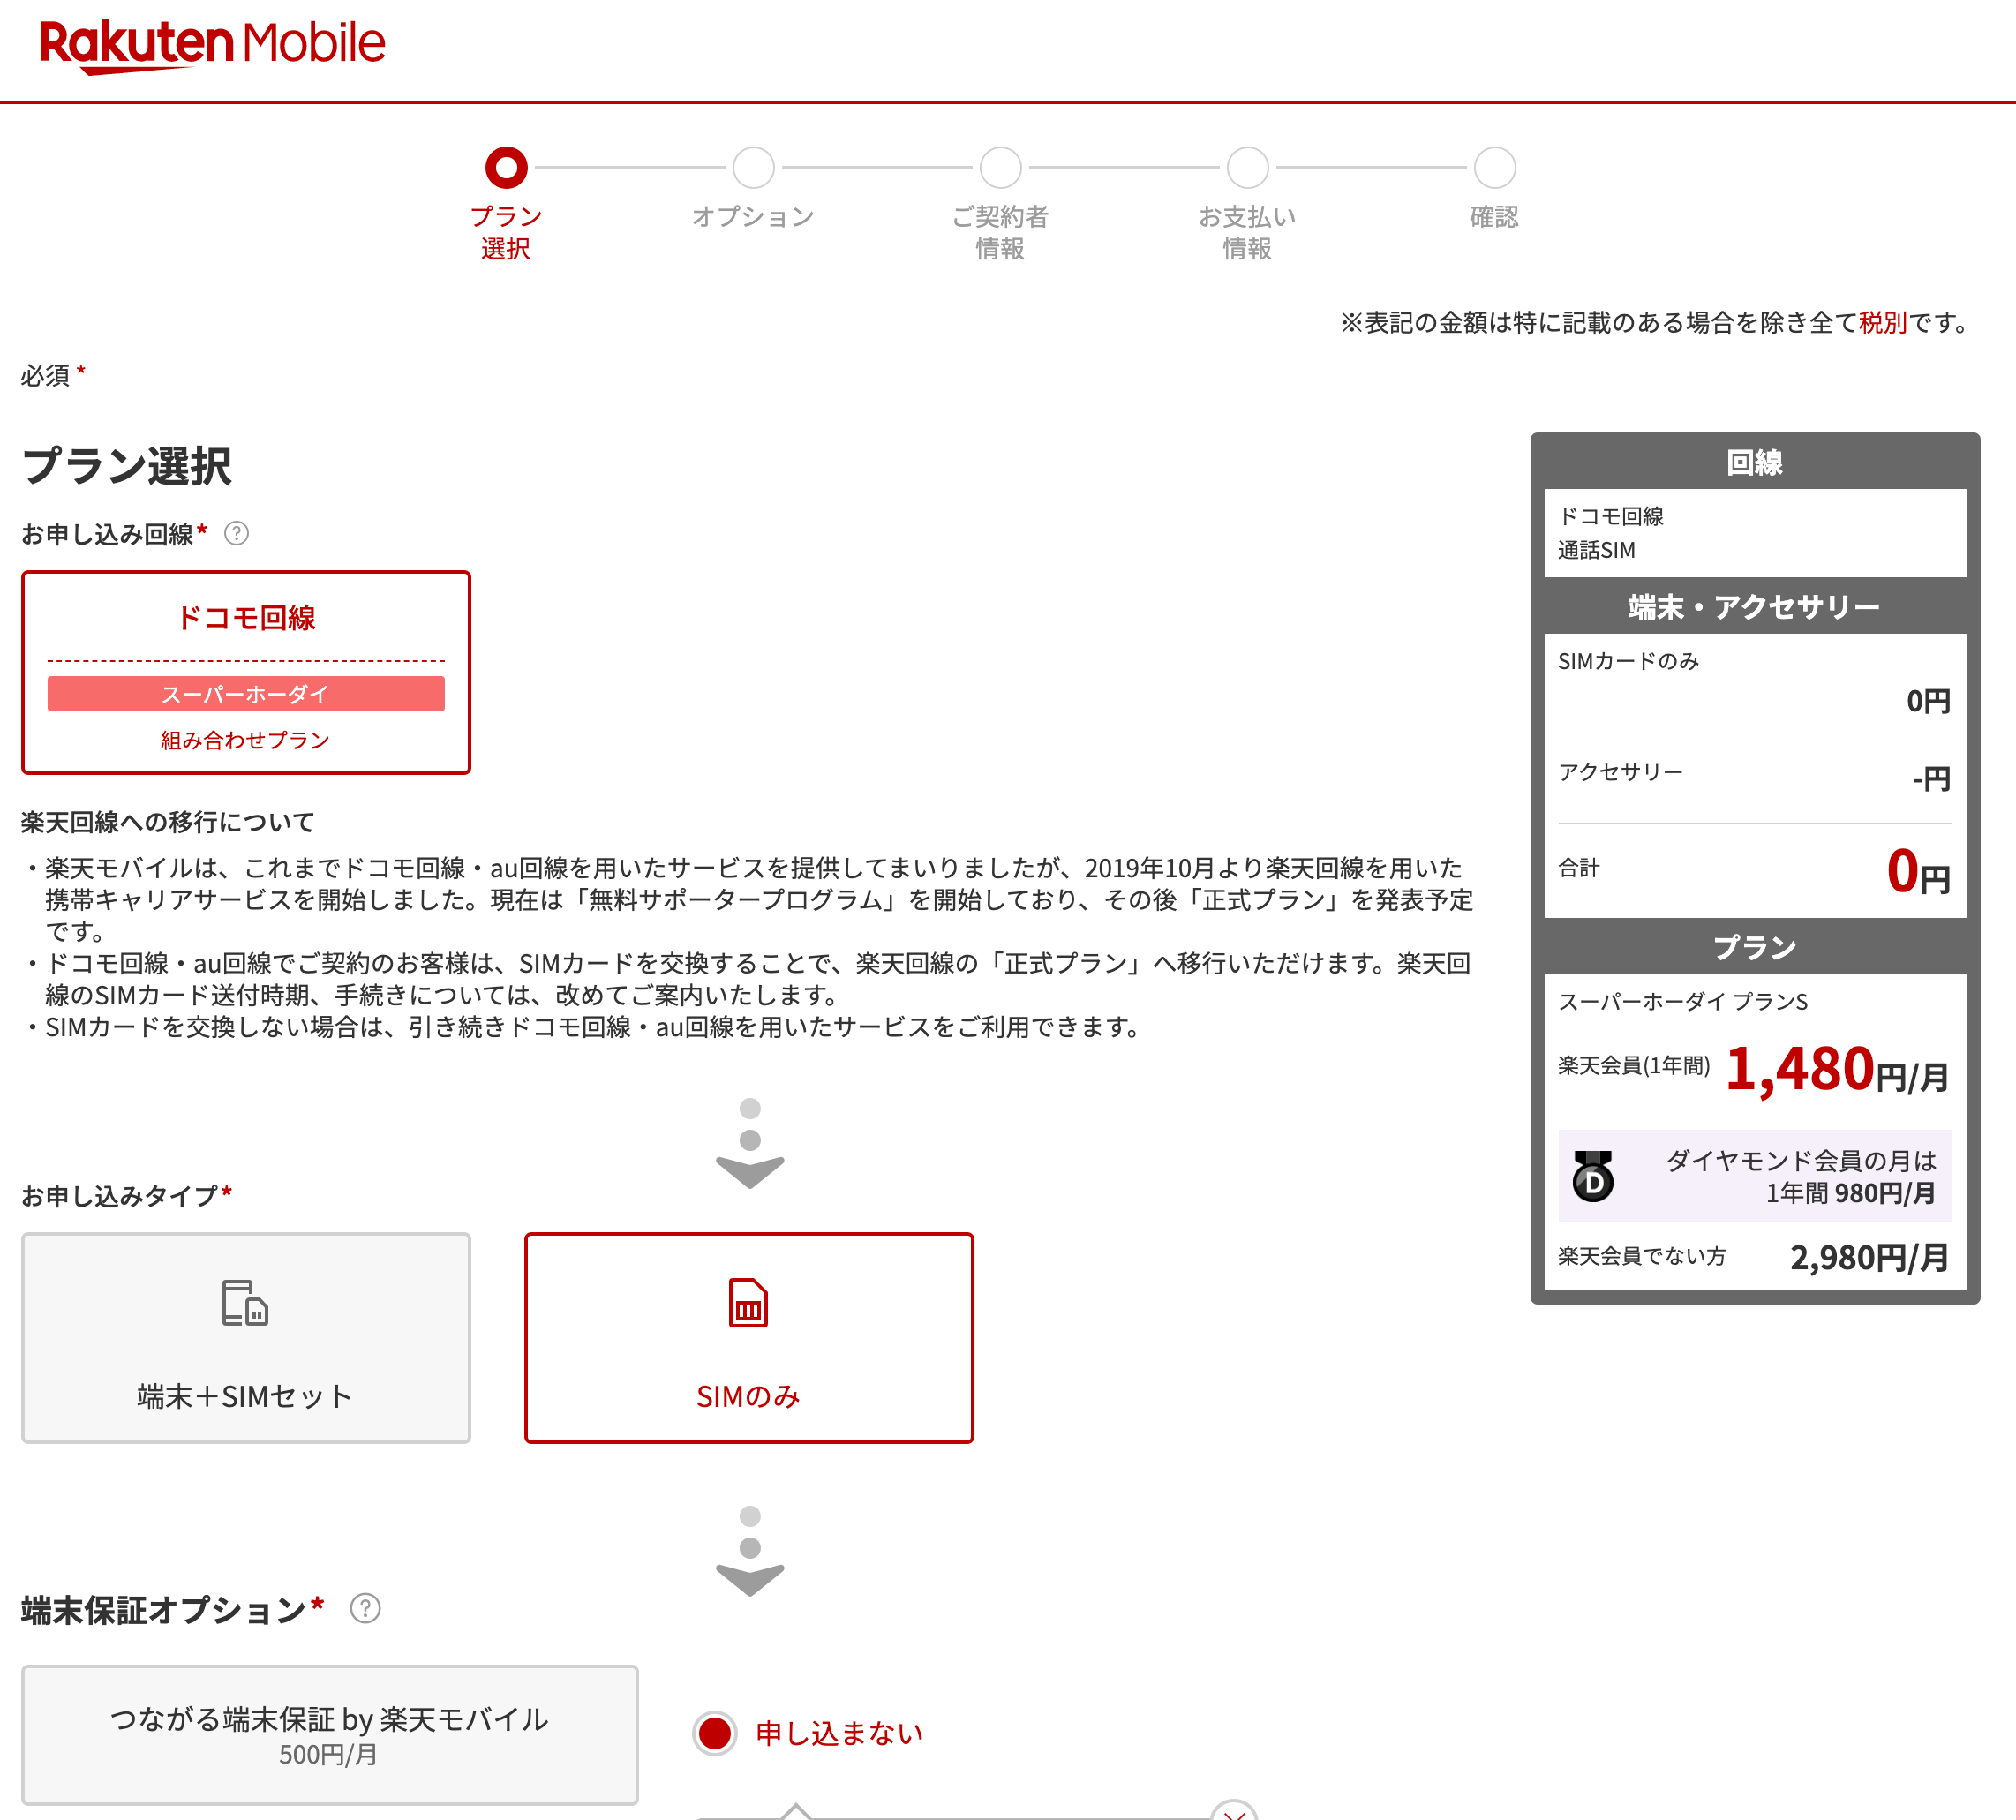Click the 端末・アクセサリー summary header
Screen dimensions: 2016x1820
[1755, 607]
